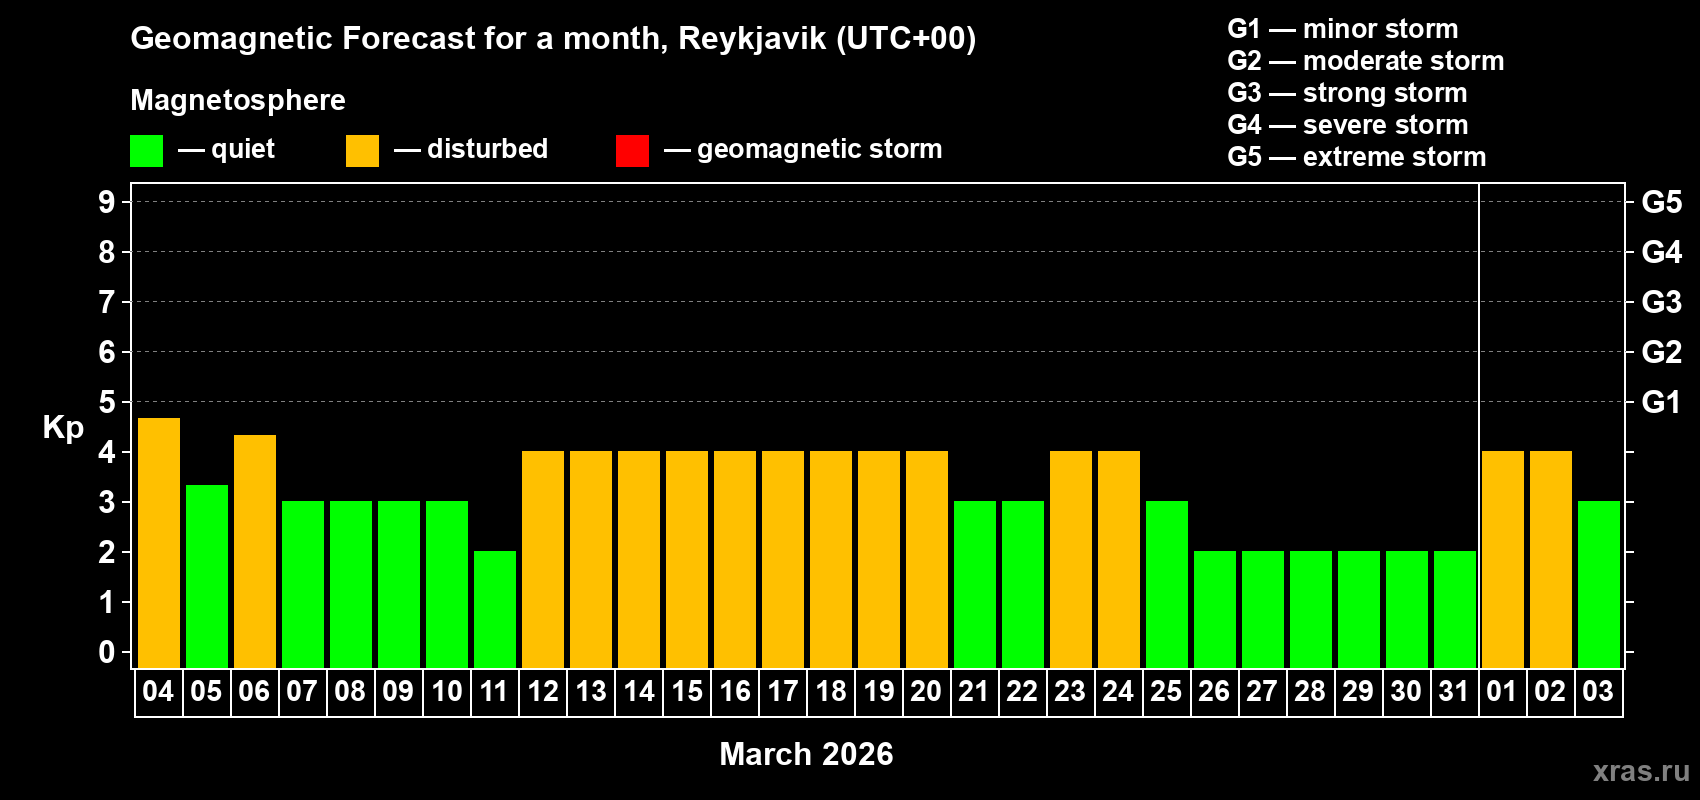
Task: Select the orange bar for day 23
Action: point(1071,559)
